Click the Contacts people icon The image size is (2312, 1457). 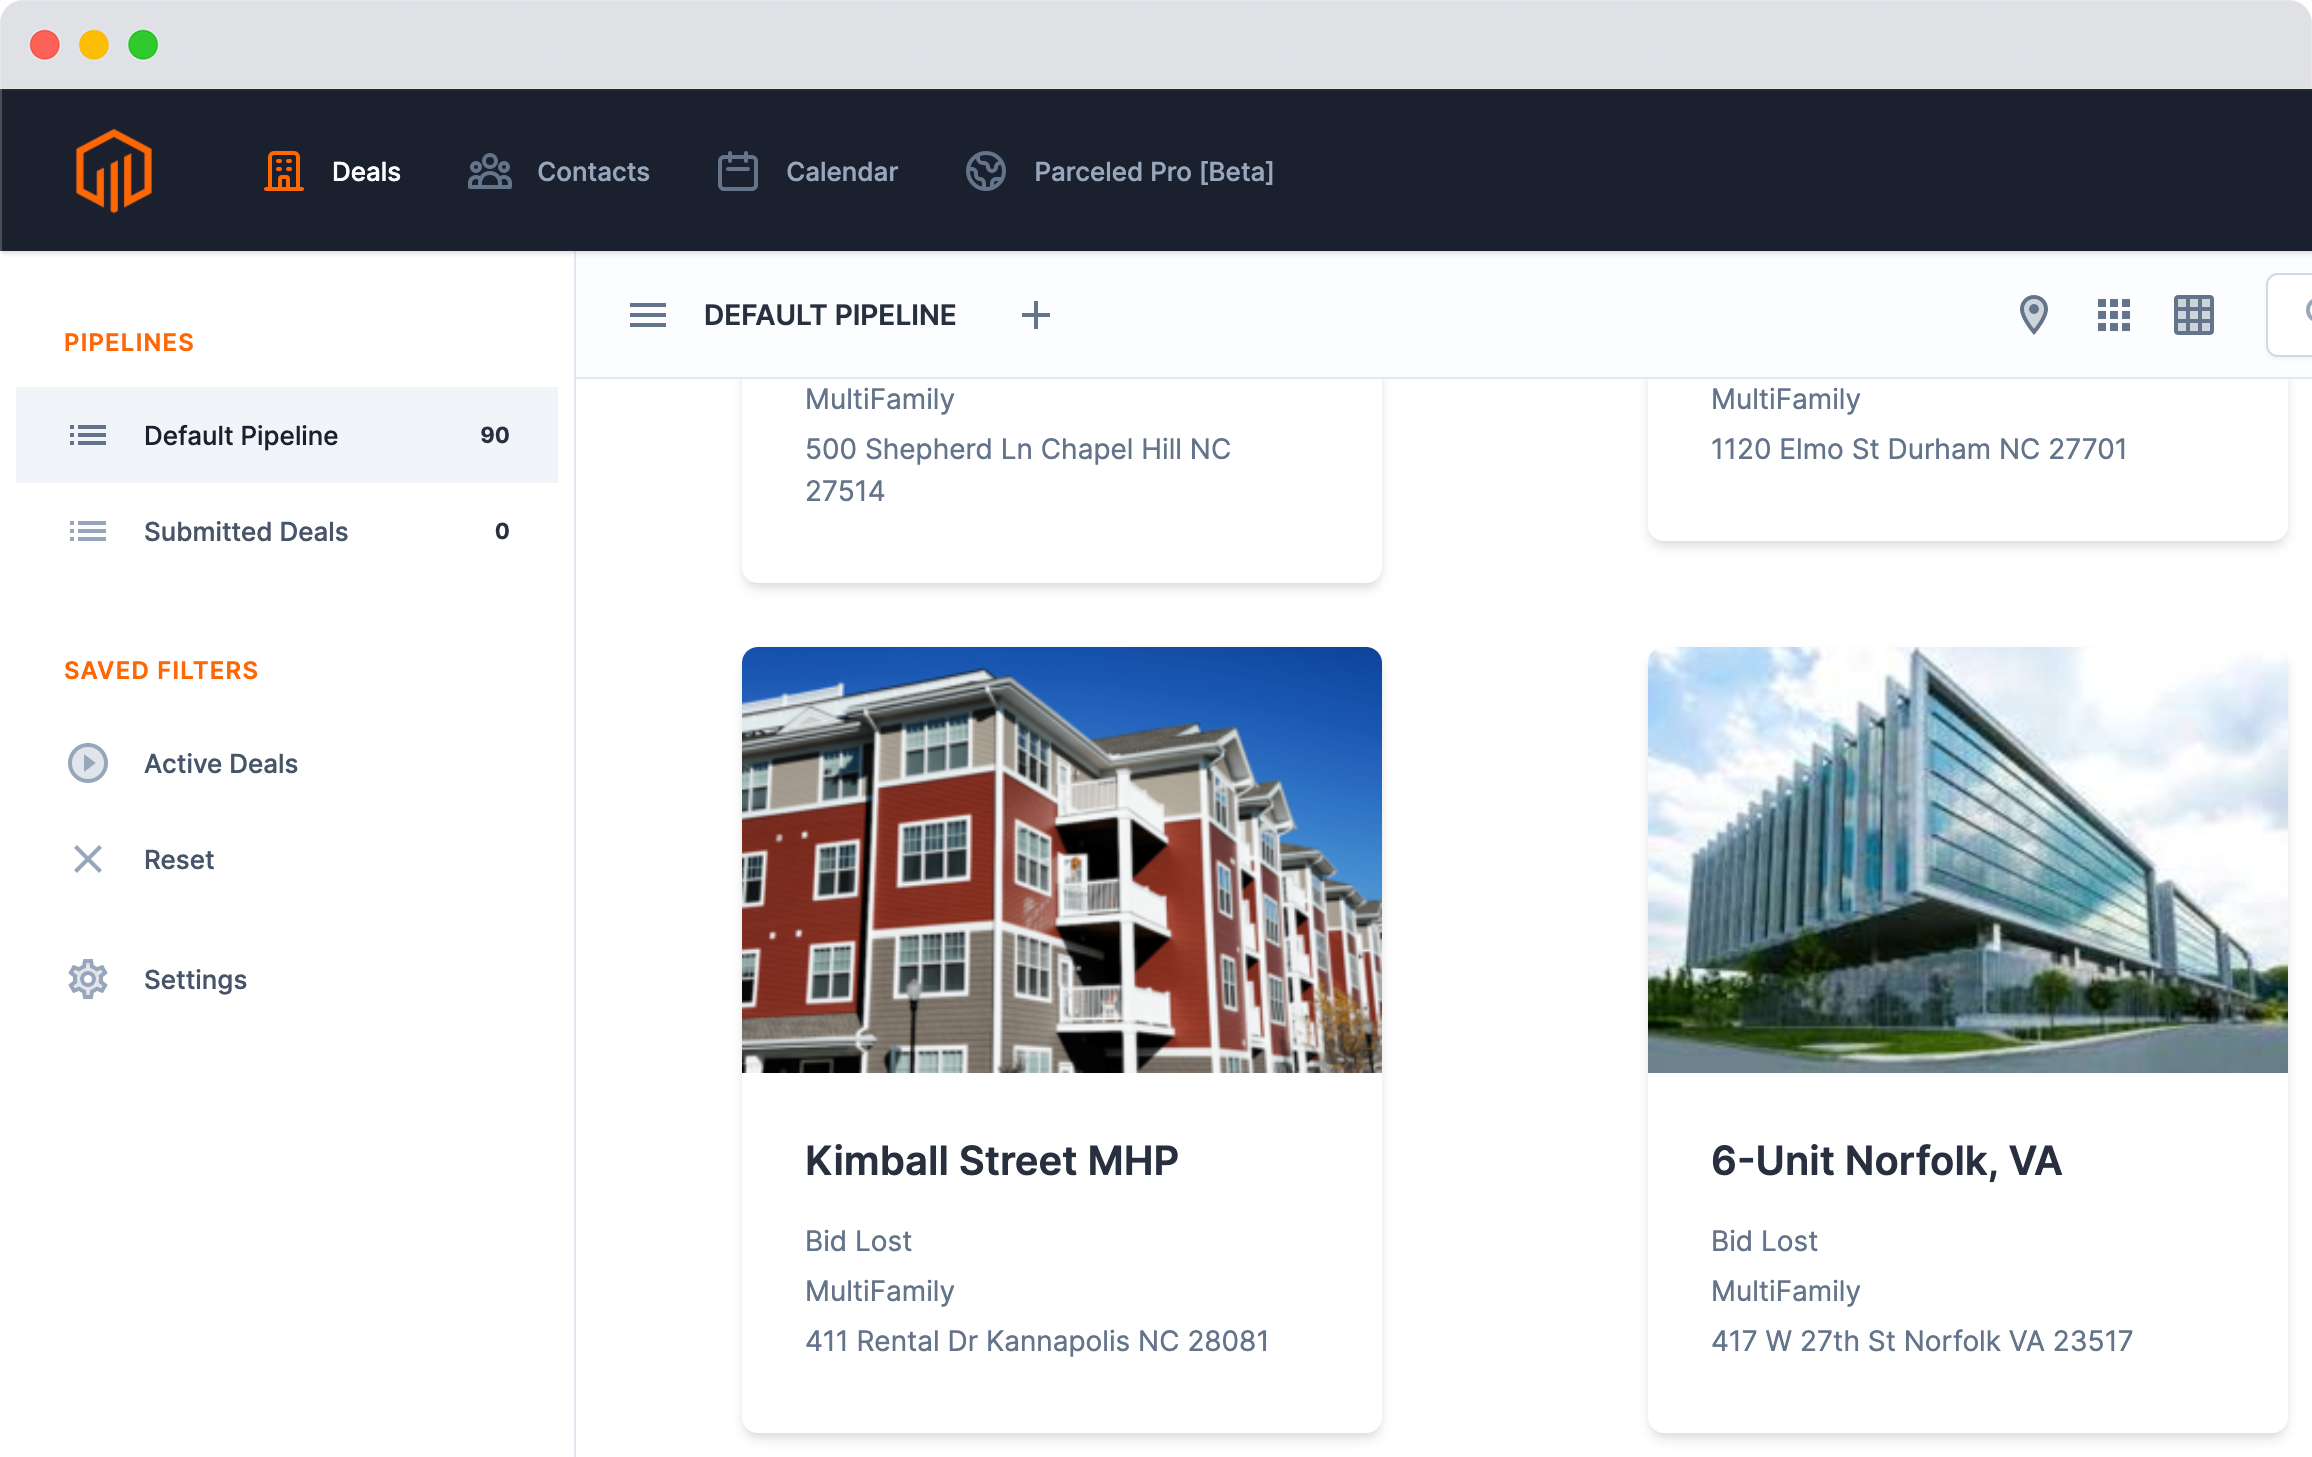pyautogui.click(x=489, y=170)
